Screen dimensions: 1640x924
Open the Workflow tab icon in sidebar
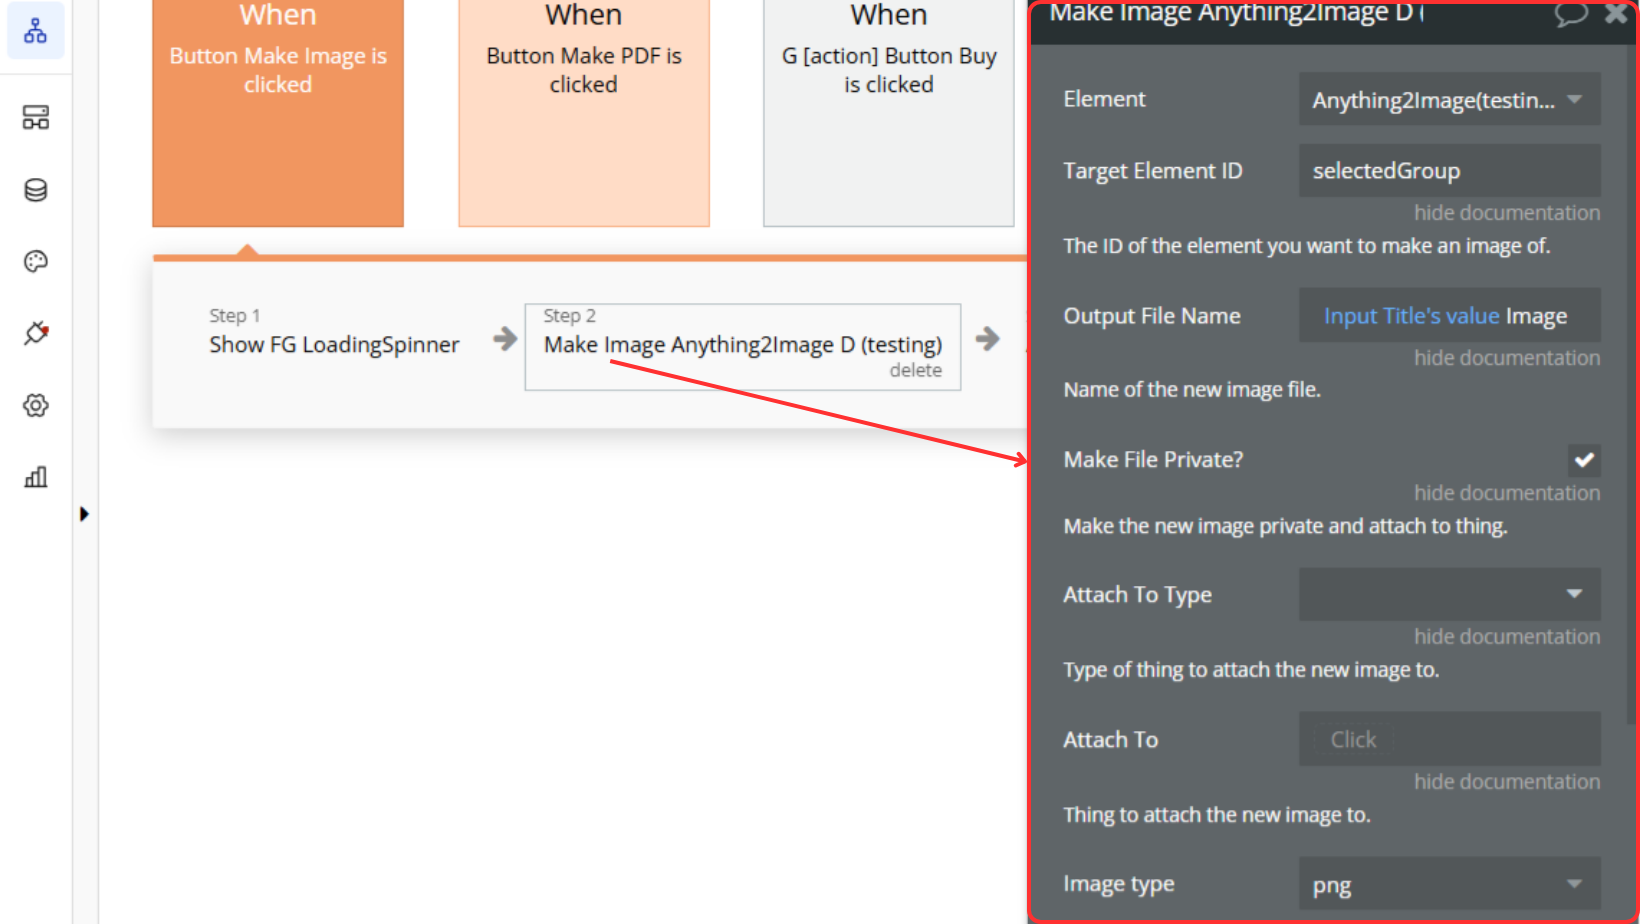[36, 31]
